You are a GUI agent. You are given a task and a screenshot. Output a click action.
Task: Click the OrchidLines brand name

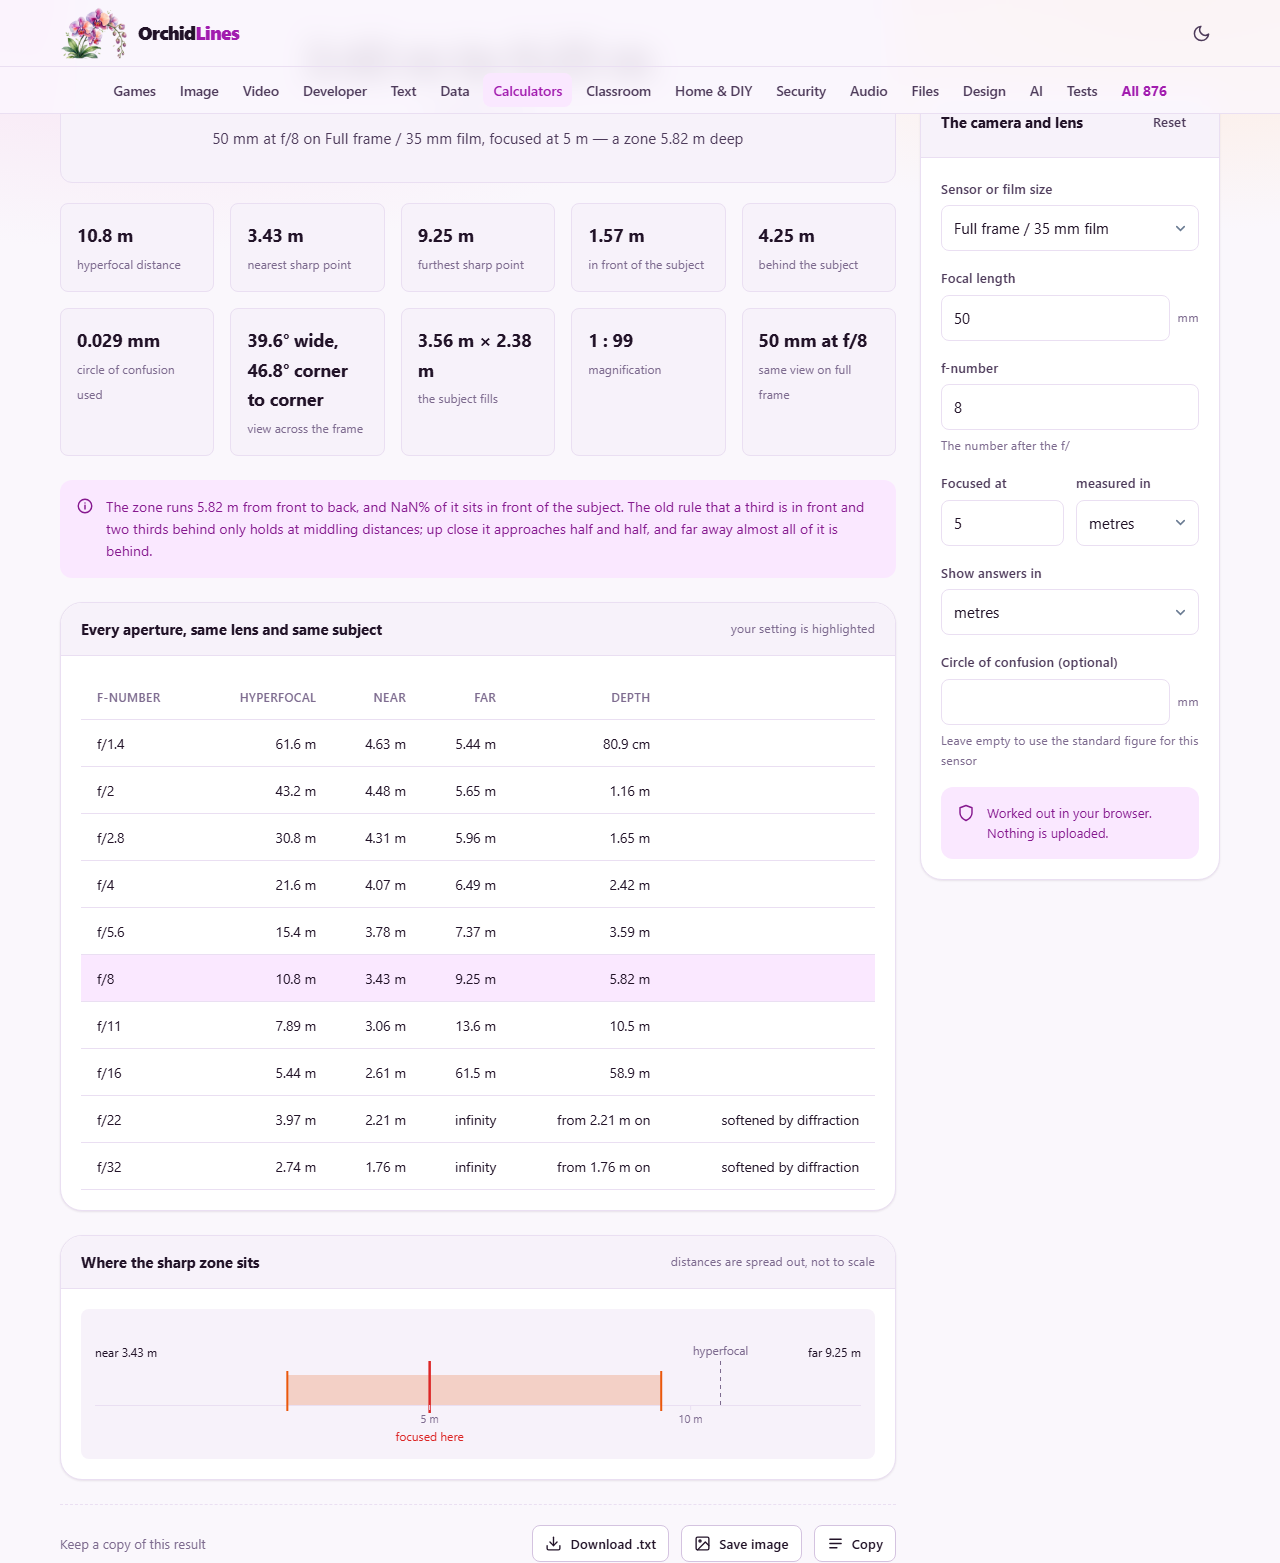pos(189,33)
